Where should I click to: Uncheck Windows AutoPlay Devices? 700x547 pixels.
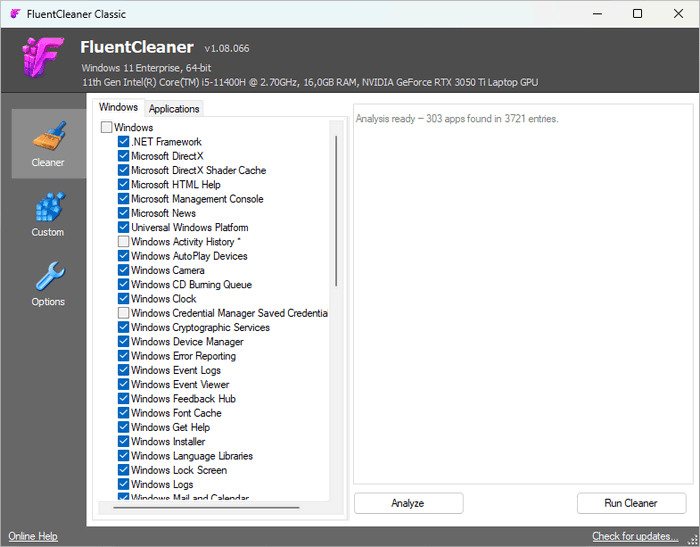(123, 256)
